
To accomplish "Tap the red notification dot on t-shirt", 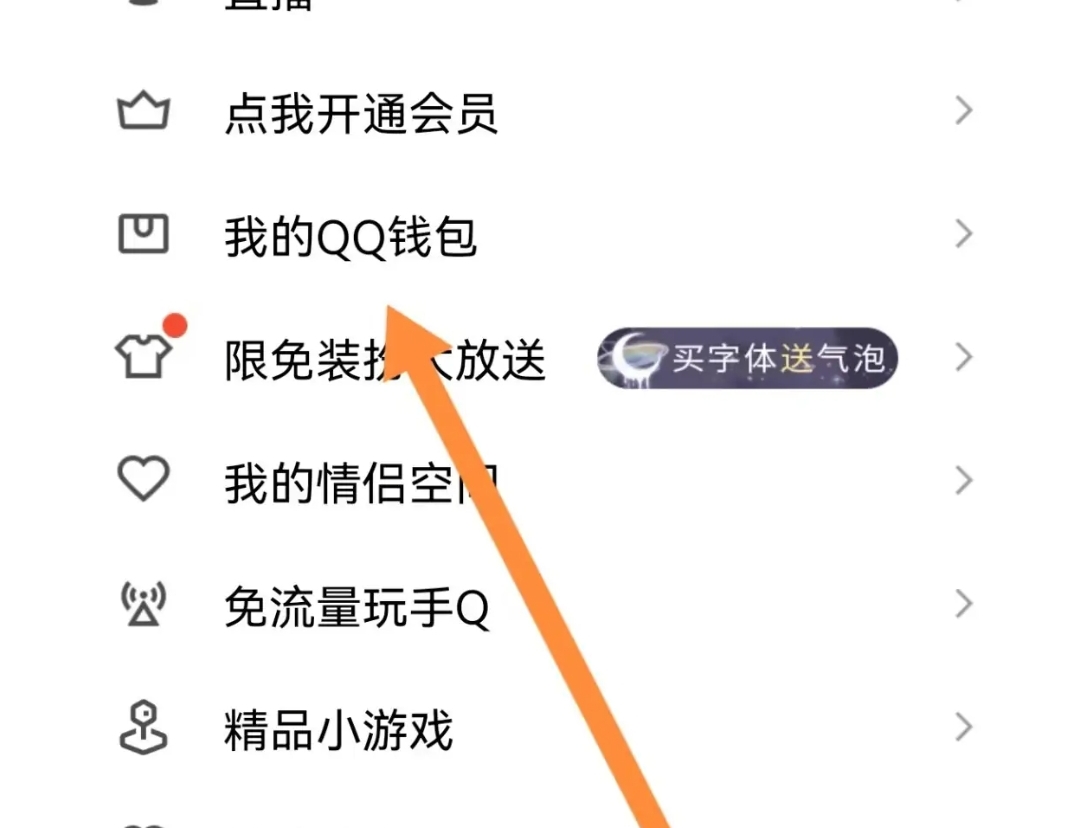I will click(175, 325).
